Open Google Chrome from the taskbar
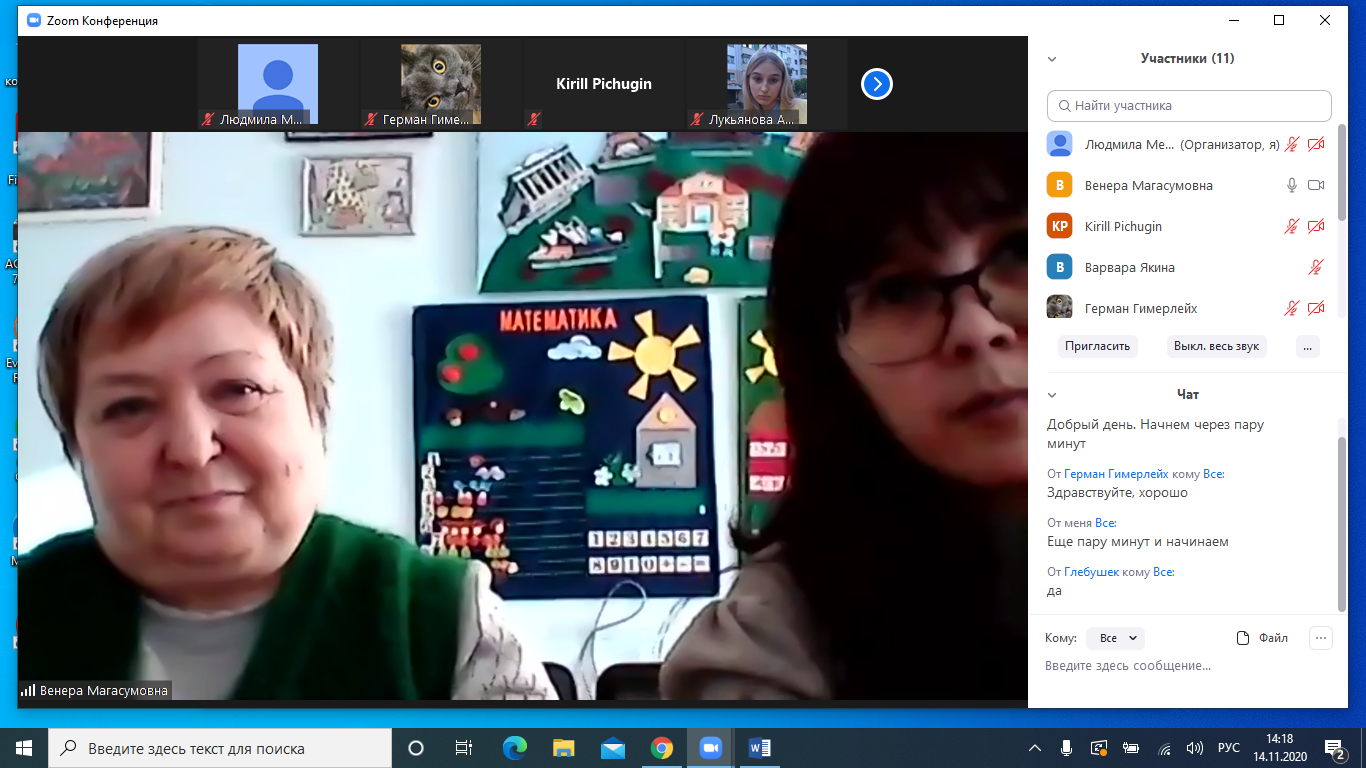This screenshot has height=768, width=1366. (661, 748)
